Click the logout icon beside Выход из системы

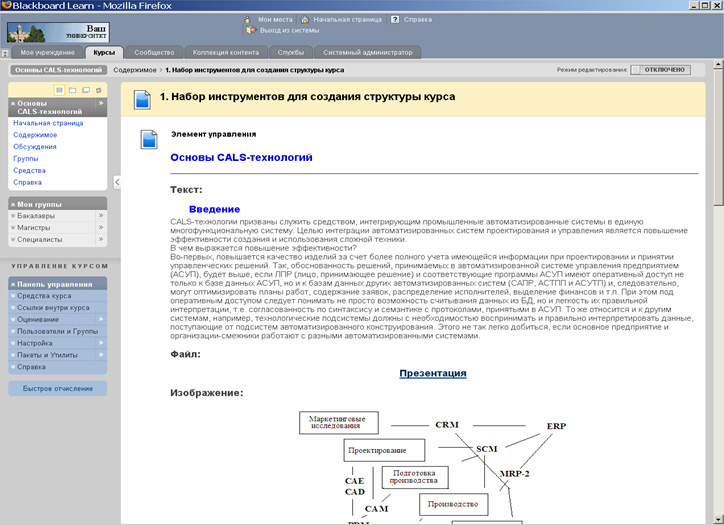(x=251, y=30)
